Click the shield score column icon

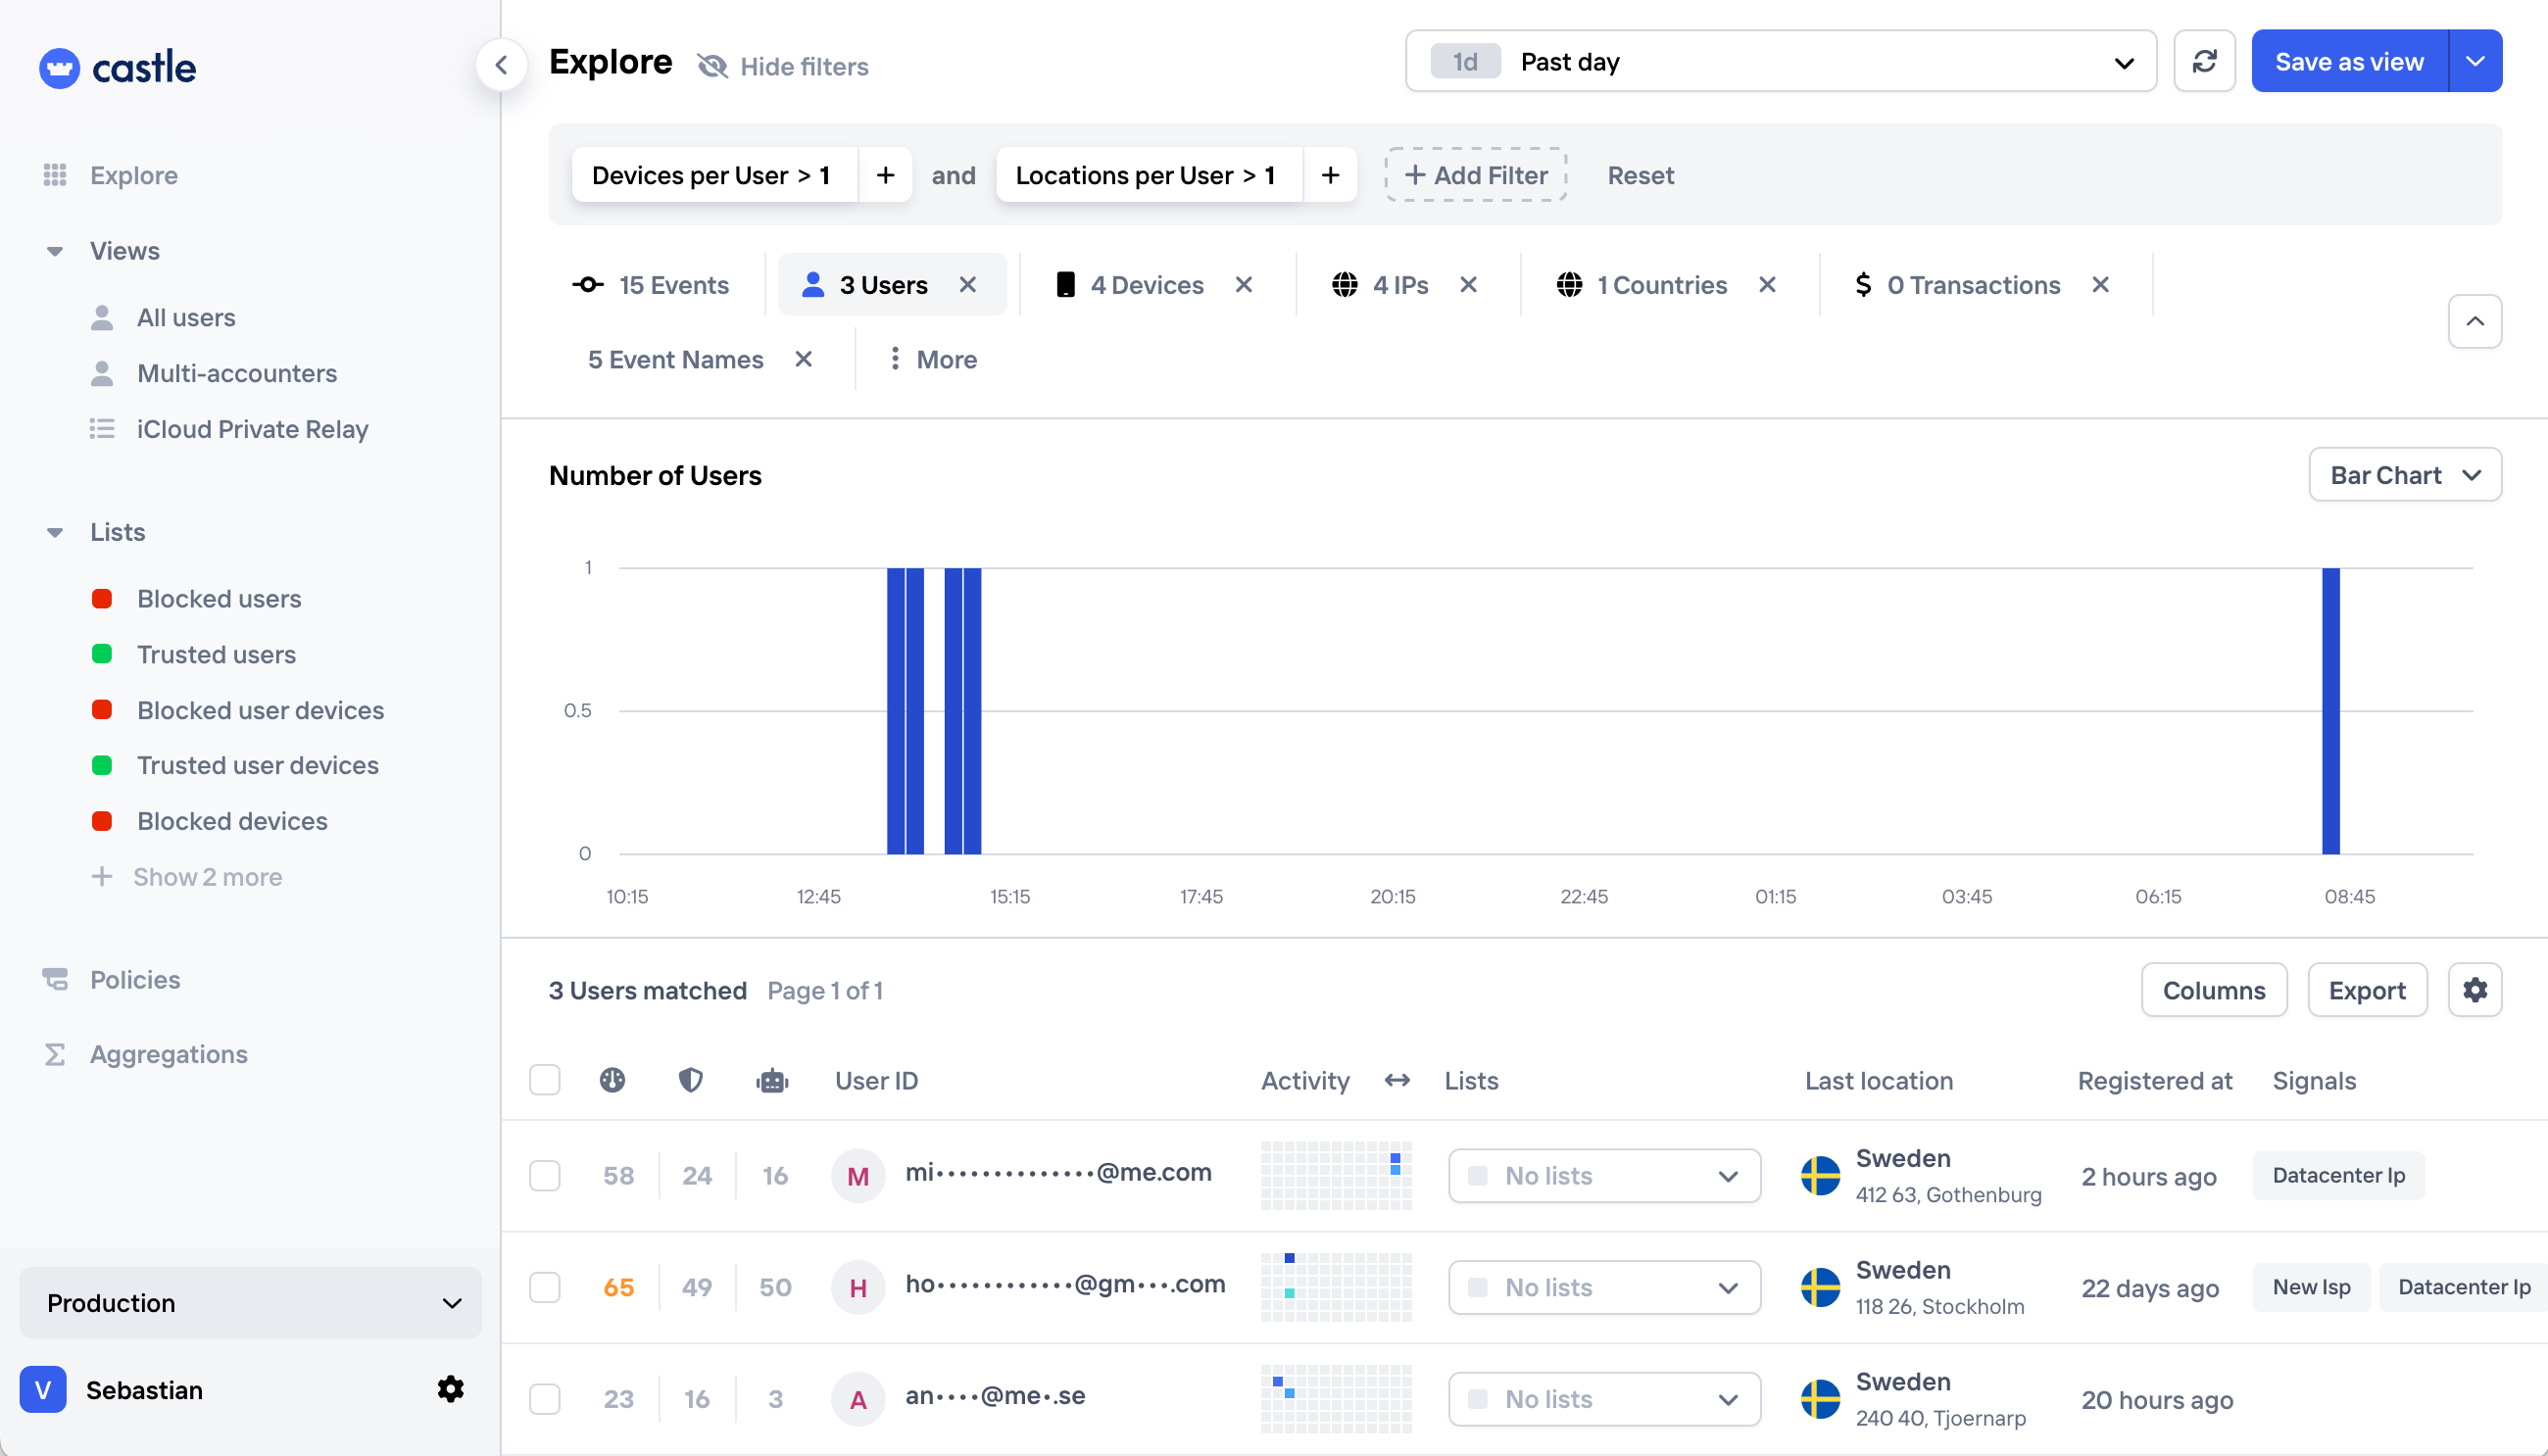point(690,1080)
